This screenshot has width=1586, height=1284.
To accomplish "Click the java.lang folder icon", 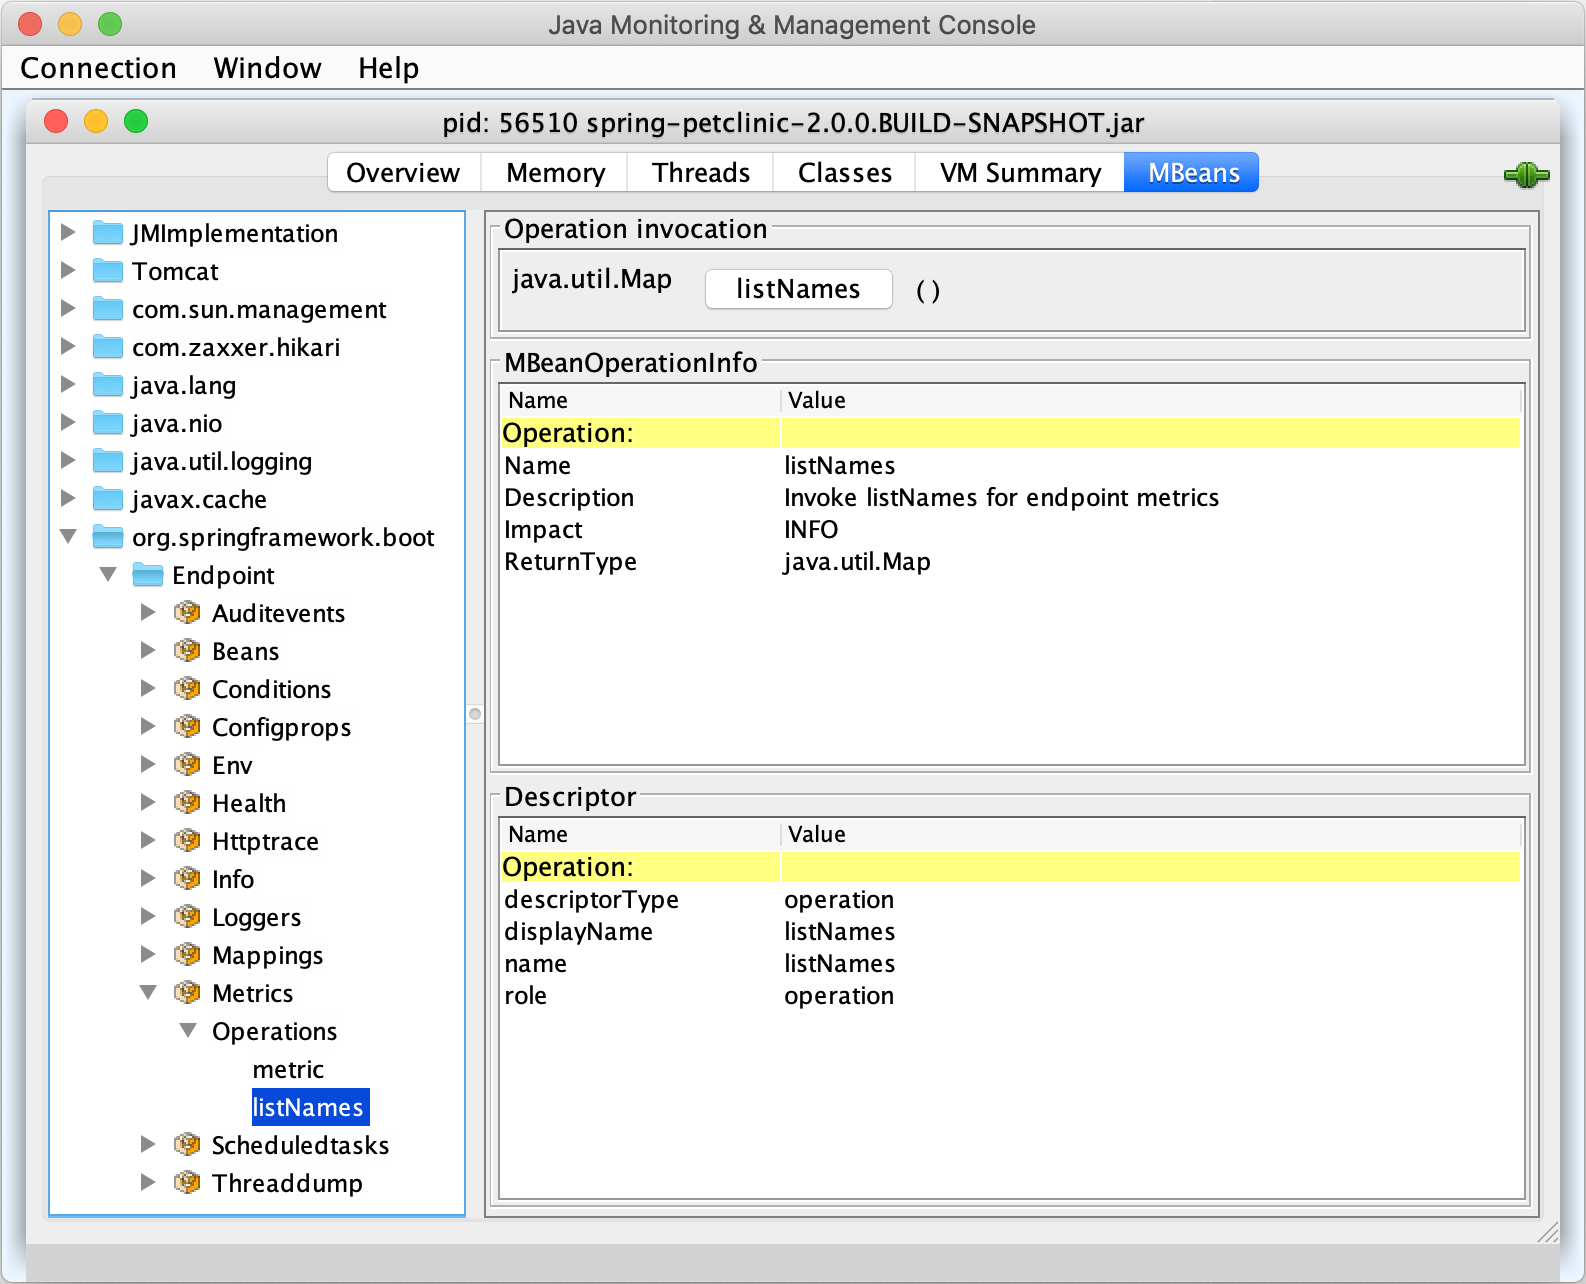I will [x=108, y=385].
